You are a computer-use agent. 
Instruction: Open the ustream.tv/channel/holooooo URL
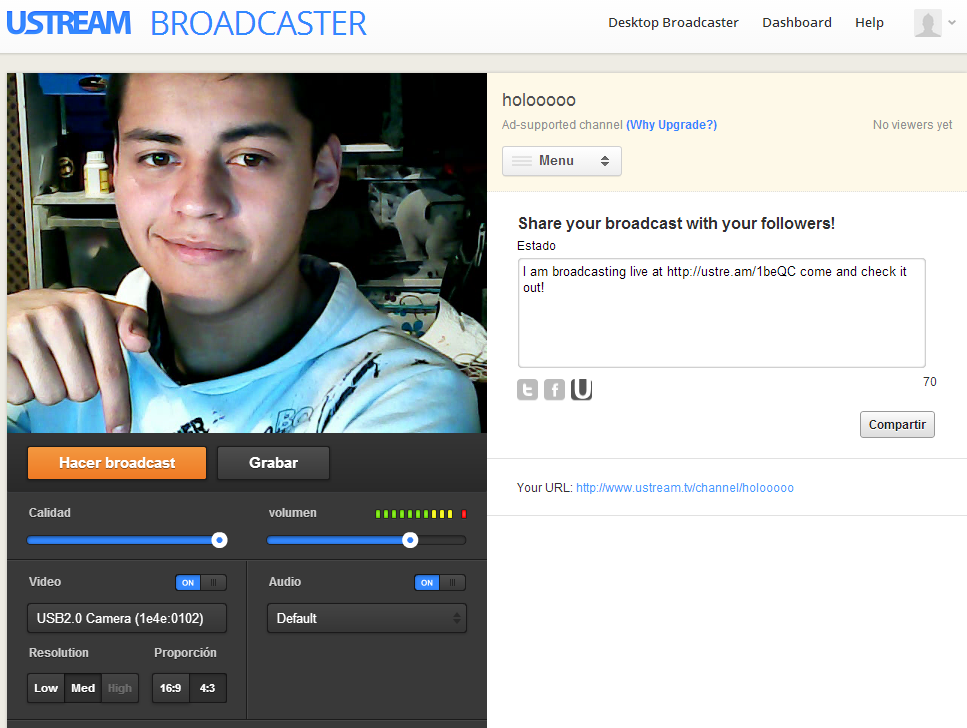tap(685, 488)
